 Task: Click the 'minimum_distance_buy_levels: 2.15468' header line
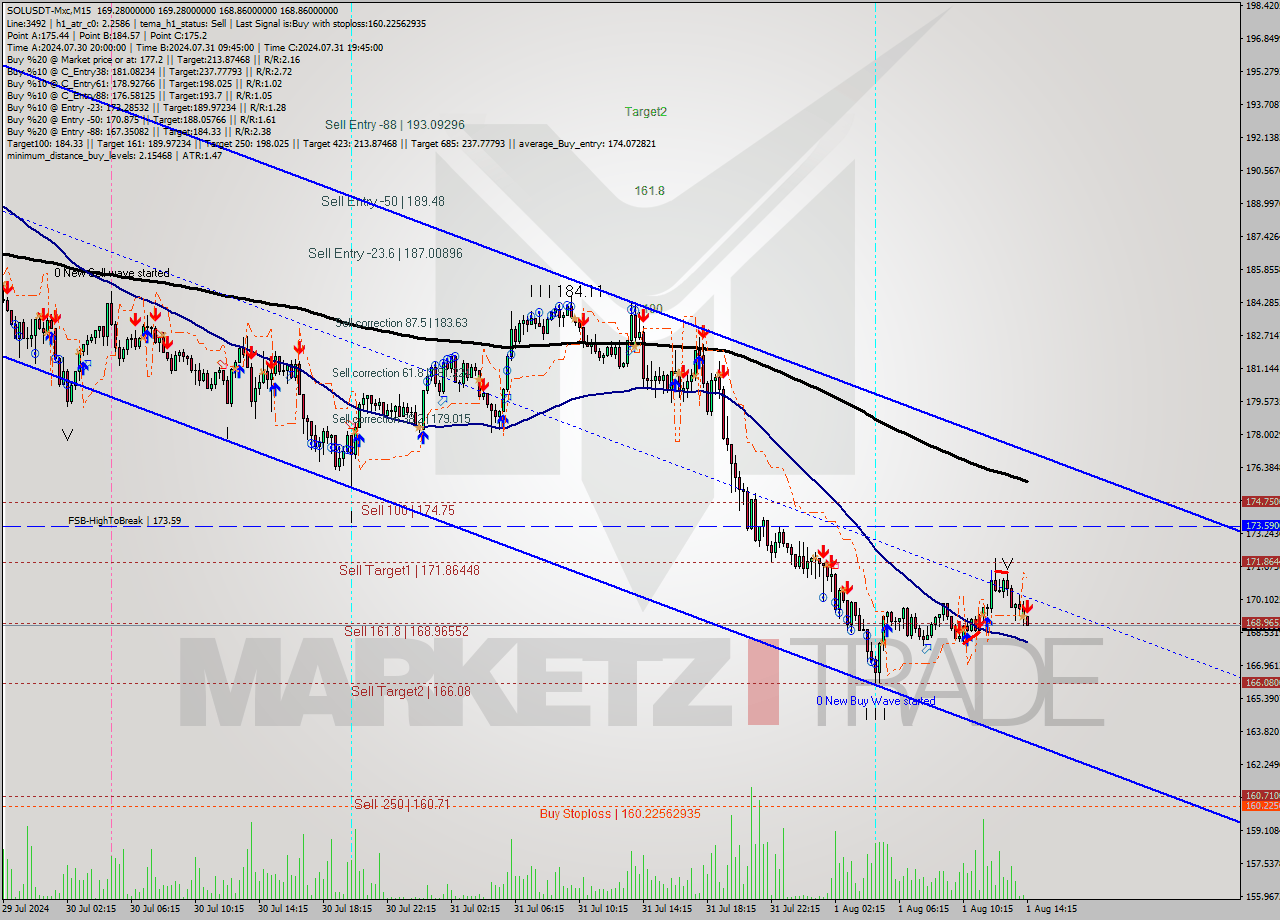114,156
